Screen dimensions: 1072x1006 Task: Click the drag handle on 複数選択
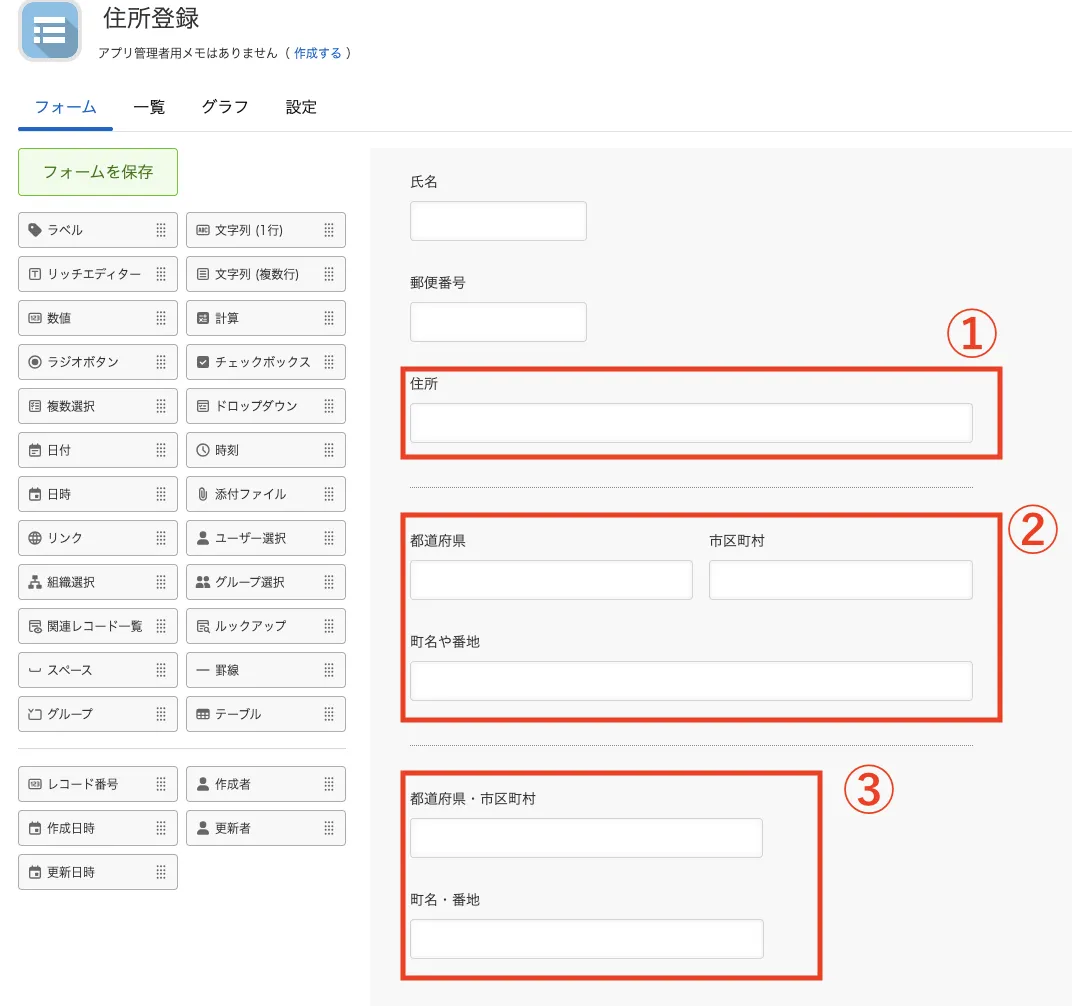161,406
